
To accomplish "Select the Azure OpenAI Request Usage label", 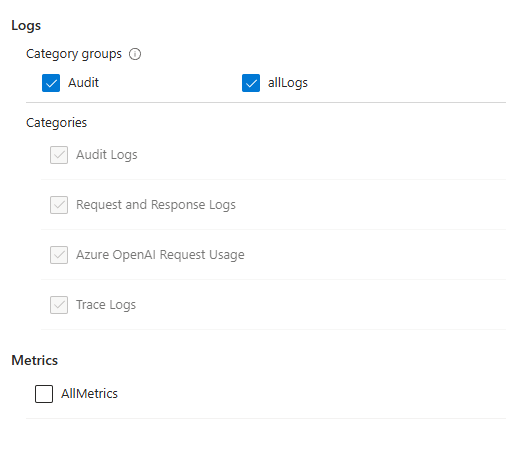I will coord(160,255).
